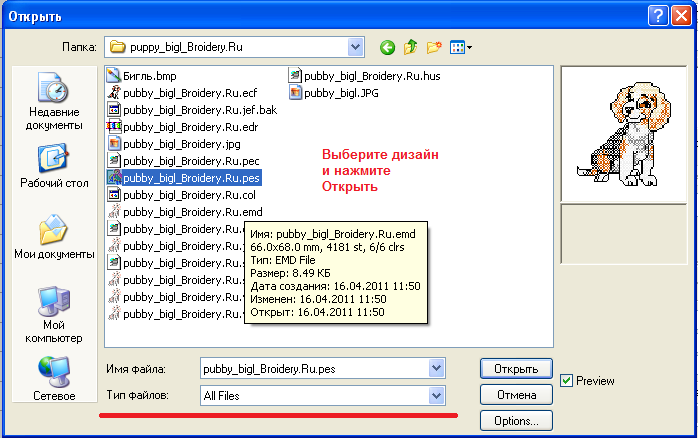
Task: Select the pubby_bigl_Broidery.Ru.edr file icon
Action: point(114,127)
